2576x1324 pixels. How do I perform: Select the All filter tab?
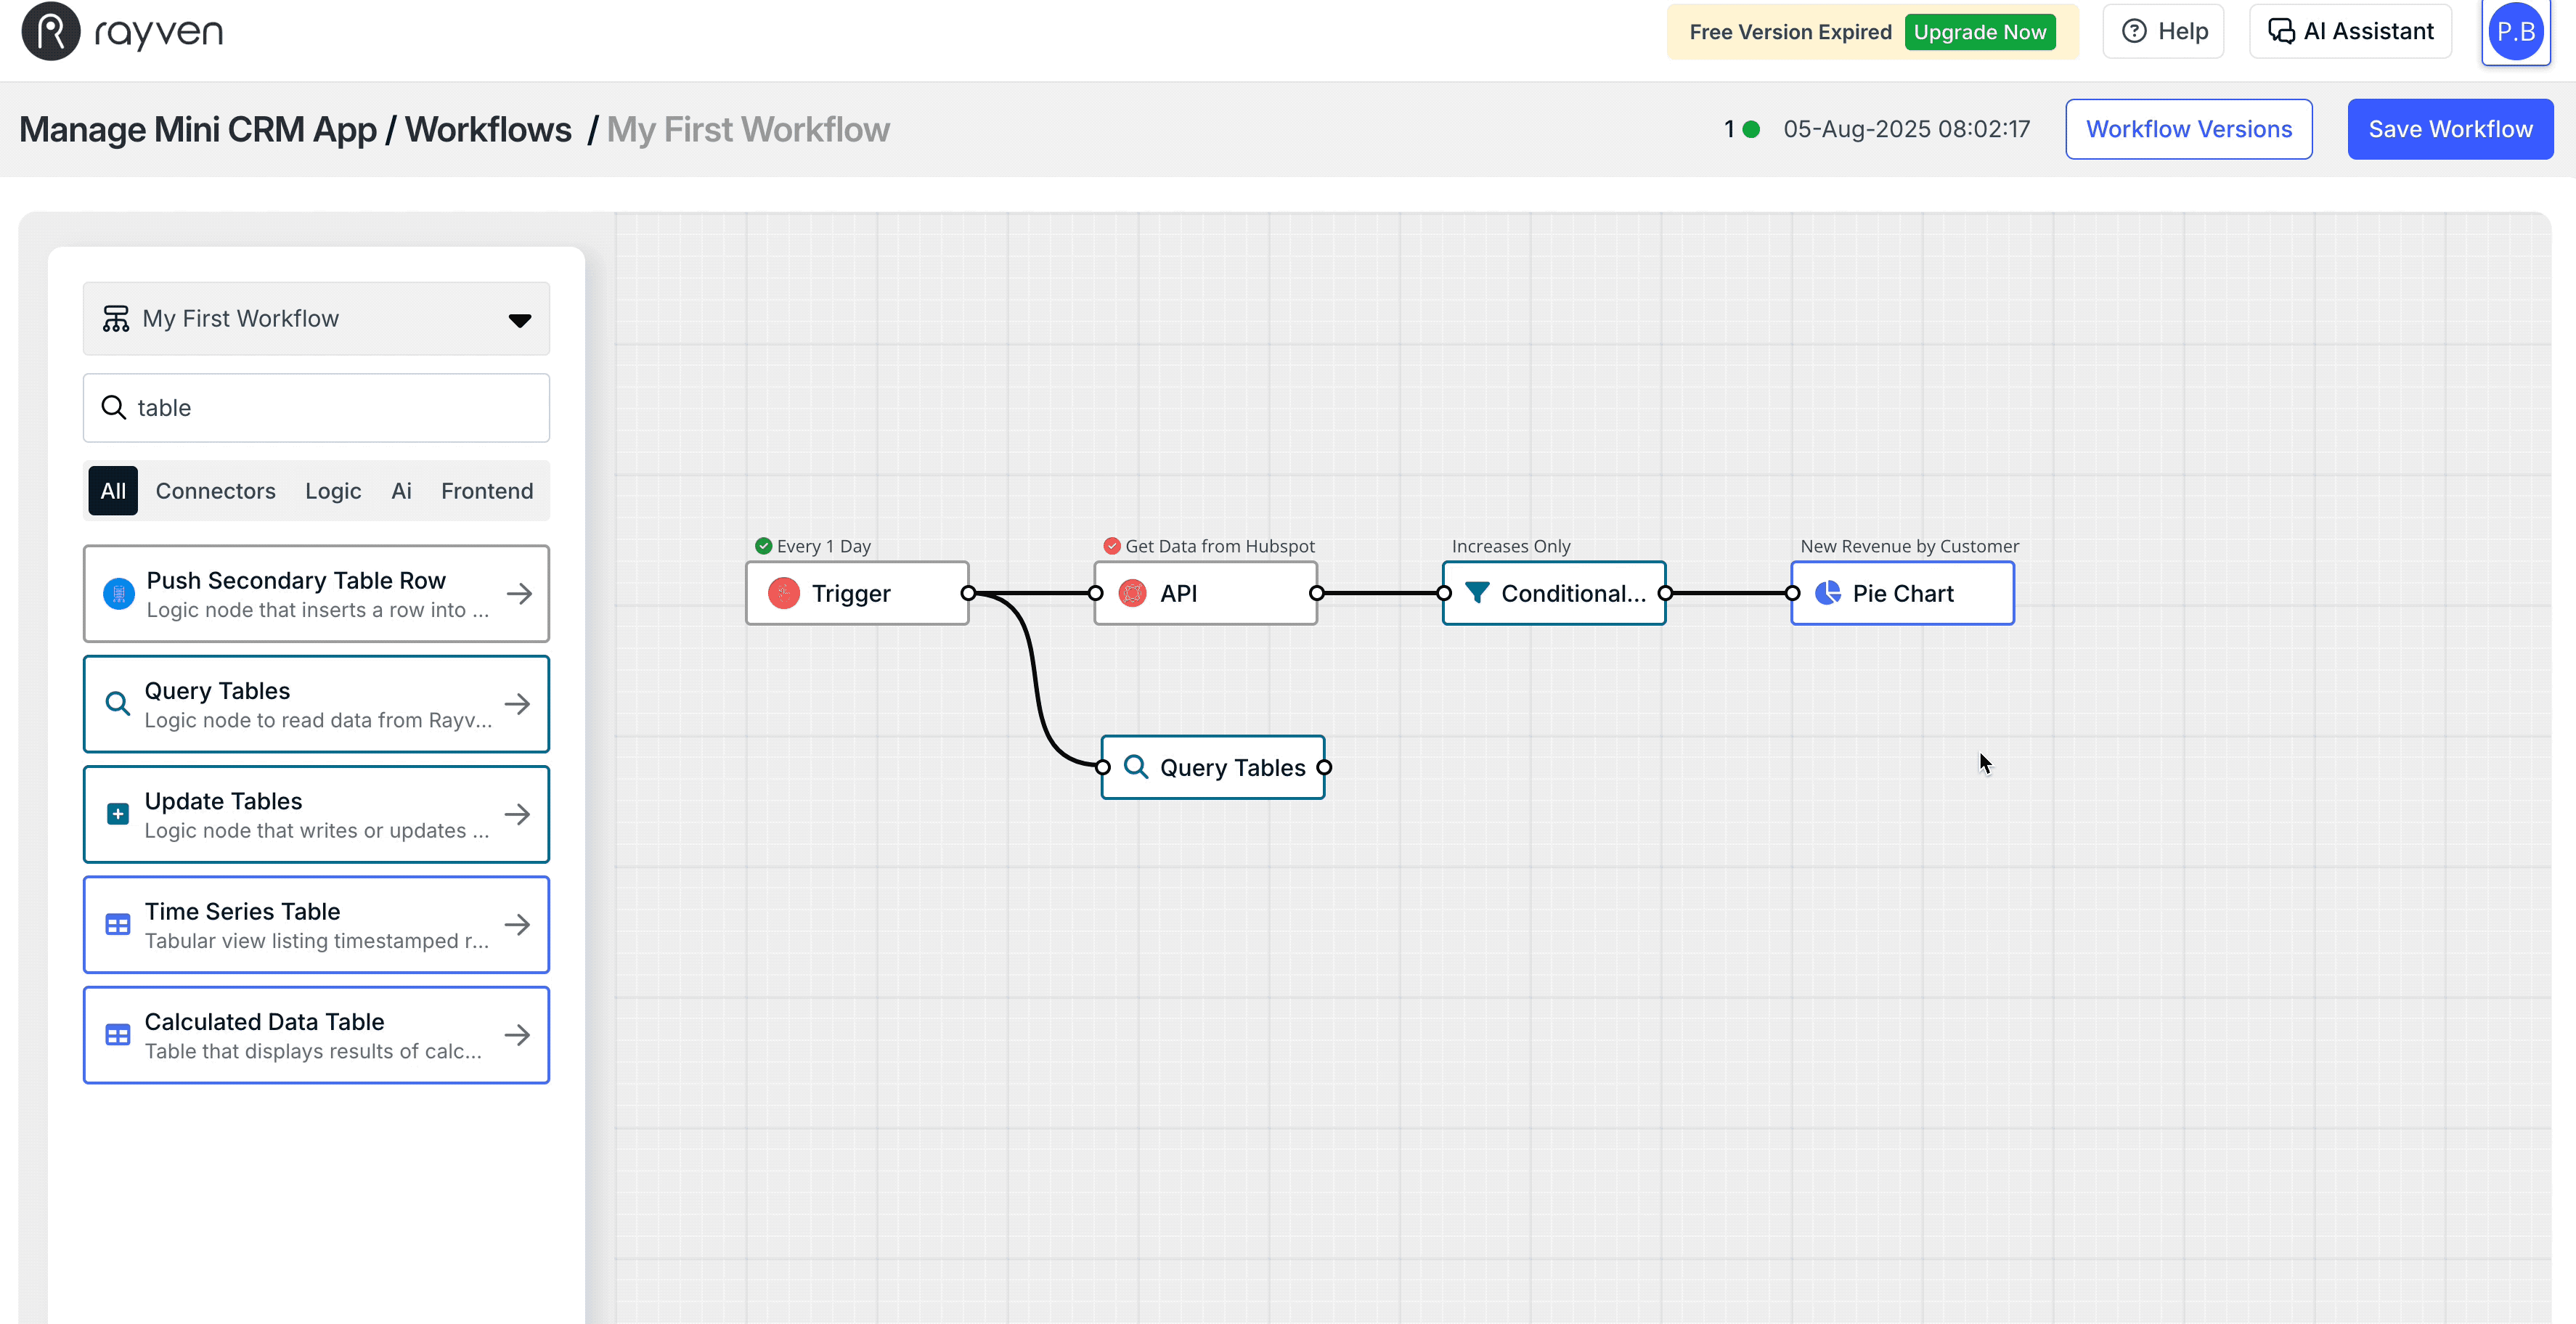click(113, 491)
